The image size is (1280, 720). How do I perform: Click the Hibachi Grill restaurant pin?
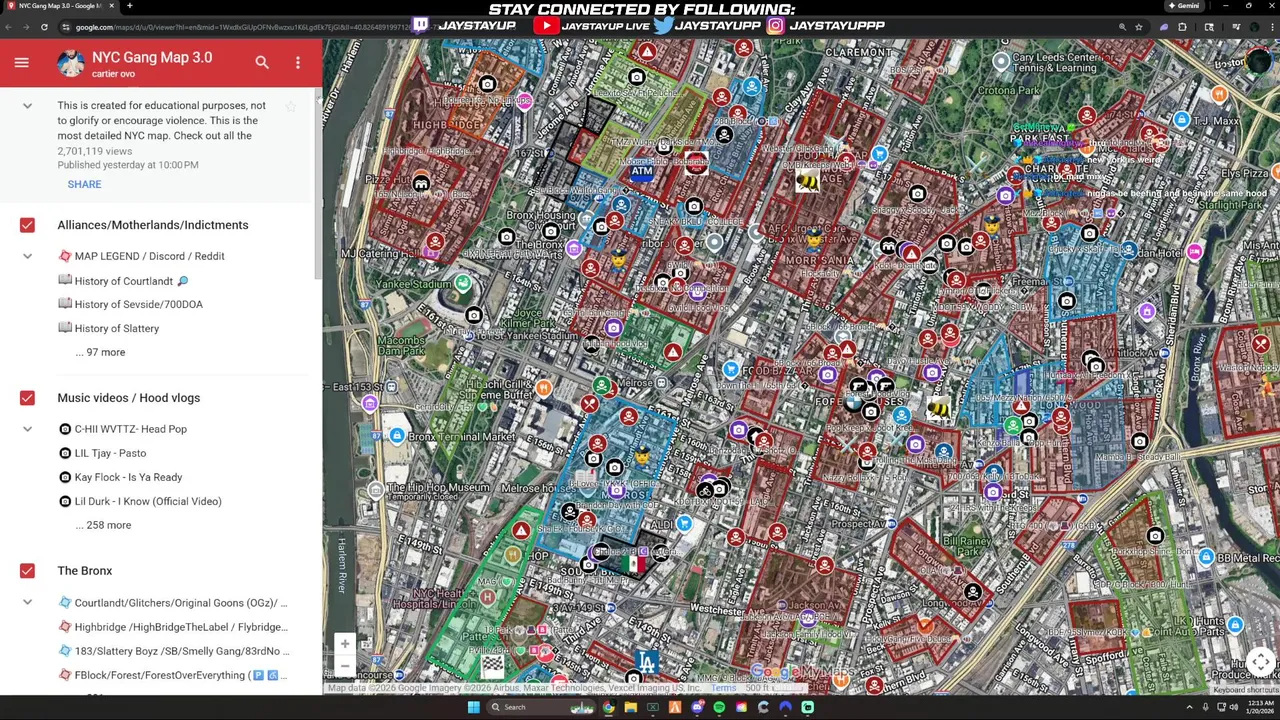click(x=543, y=388)
